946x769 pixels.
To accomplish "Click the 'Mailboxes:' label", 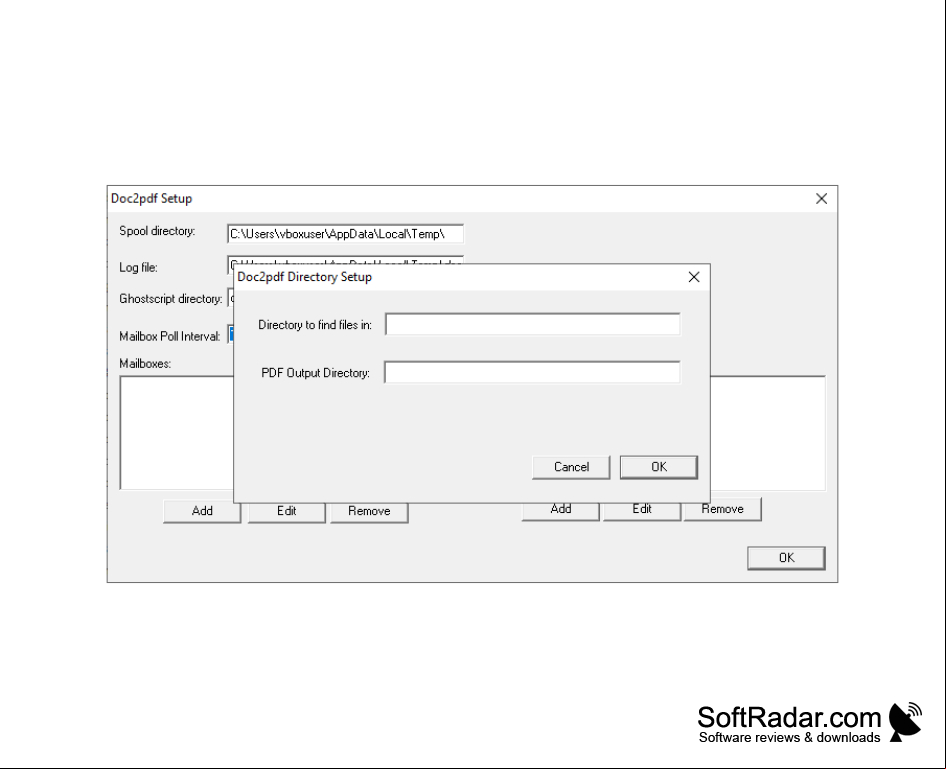I will click(145, 364).
